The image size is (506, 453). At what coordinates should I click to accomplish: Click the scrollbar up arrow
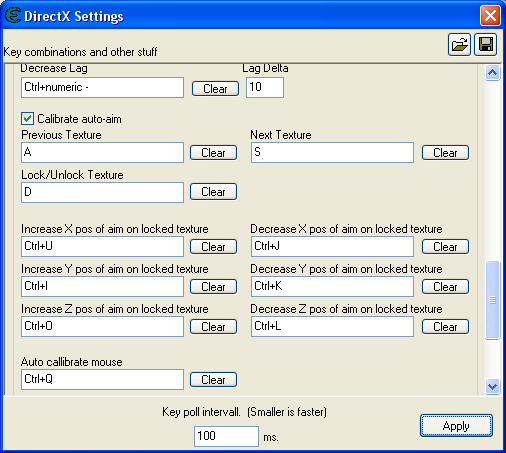[492, 72]
